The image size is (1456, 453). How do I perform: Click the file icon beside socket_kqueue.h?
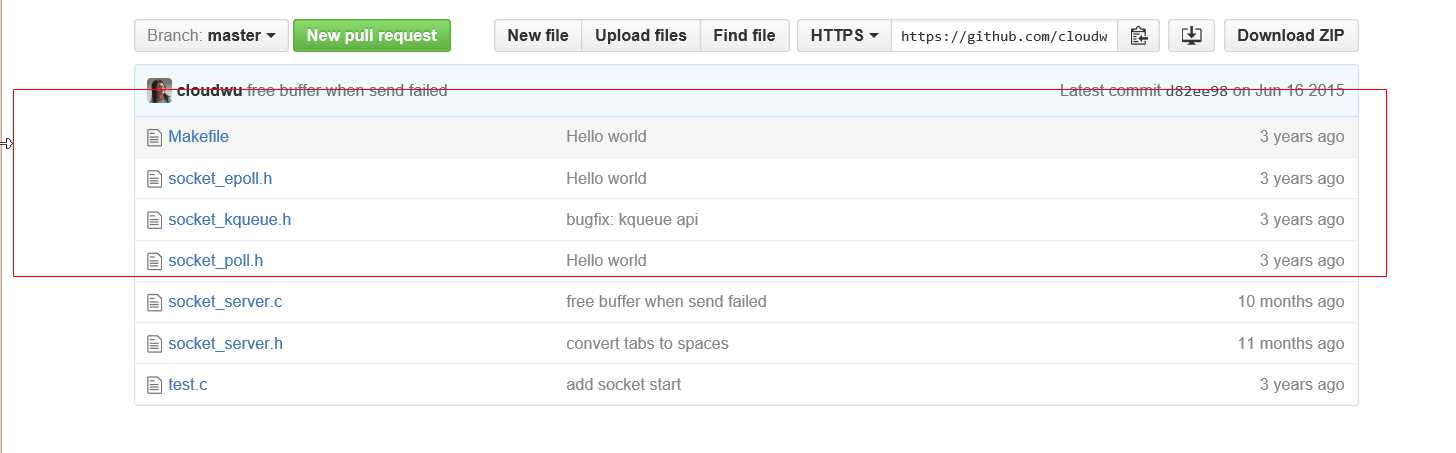[154, 220]
